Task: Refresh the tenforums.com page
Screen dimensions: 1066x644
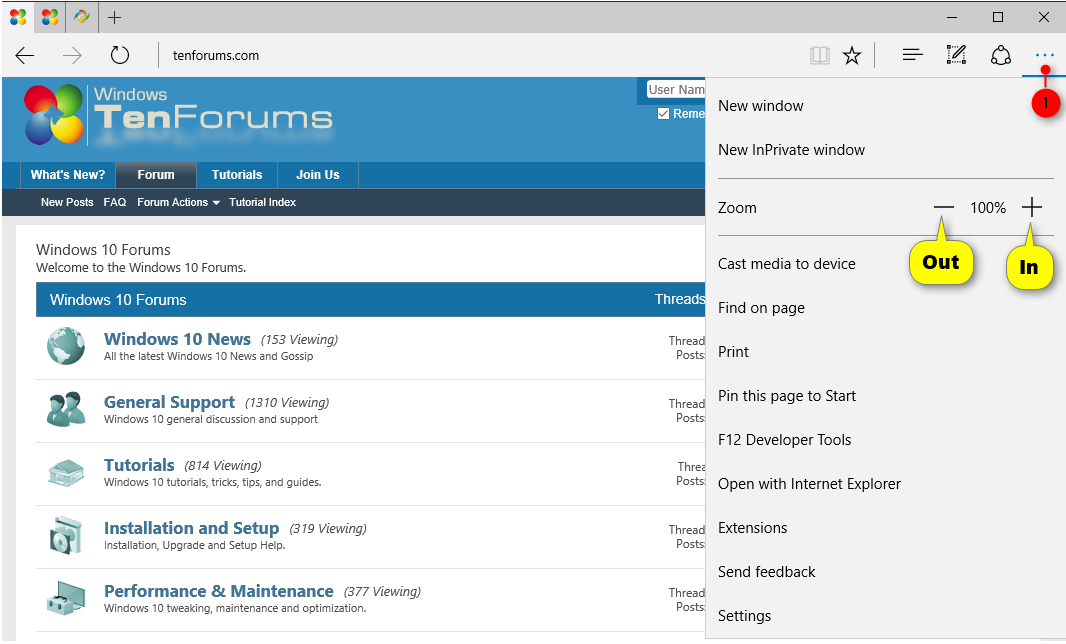Action: pyautogui.click(x=120, y=55)
